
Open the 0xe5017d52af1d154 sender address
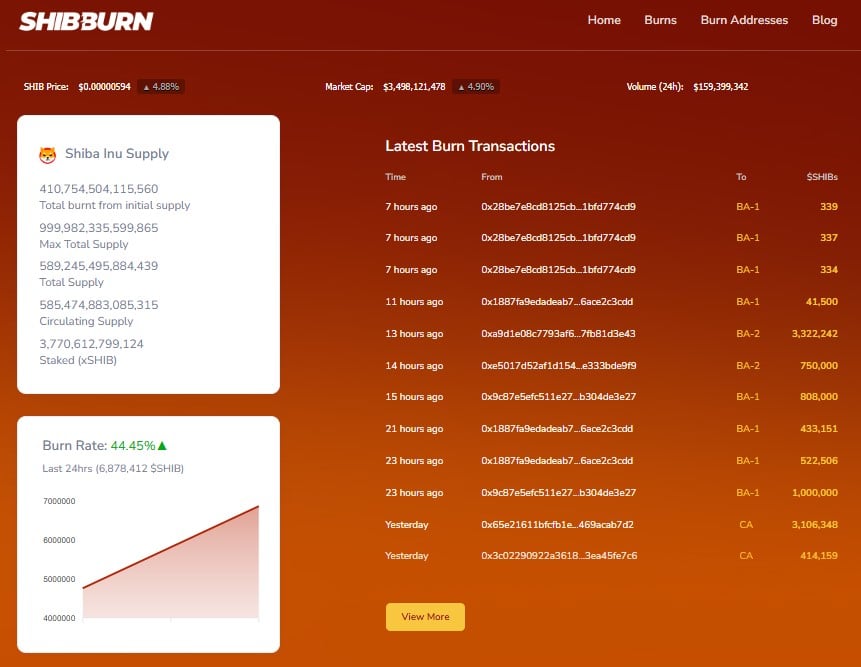tap(558, 366)
